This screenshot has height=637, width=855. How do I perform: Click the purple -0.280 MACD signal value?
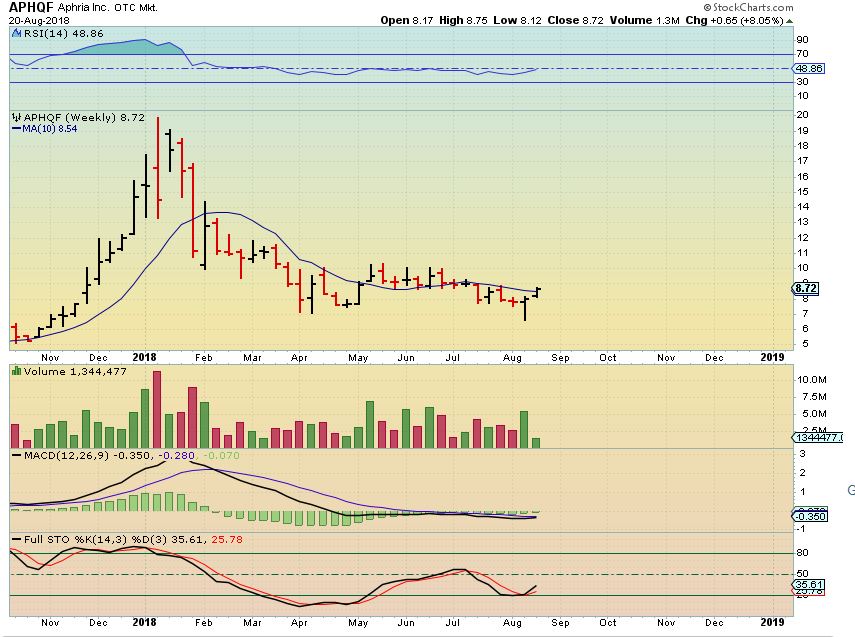pos(176,455)
